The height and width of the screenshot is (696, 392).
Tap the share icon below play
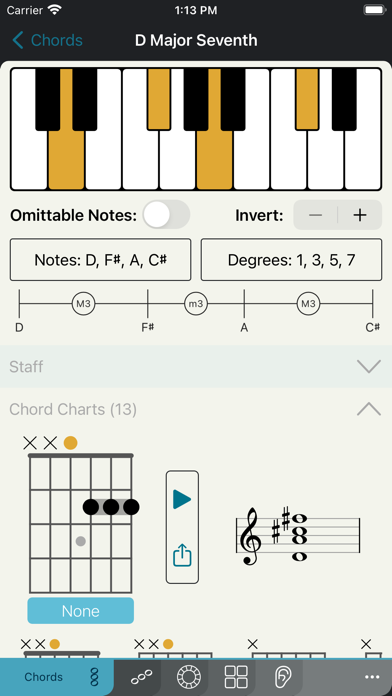click(x=182, y=556)
